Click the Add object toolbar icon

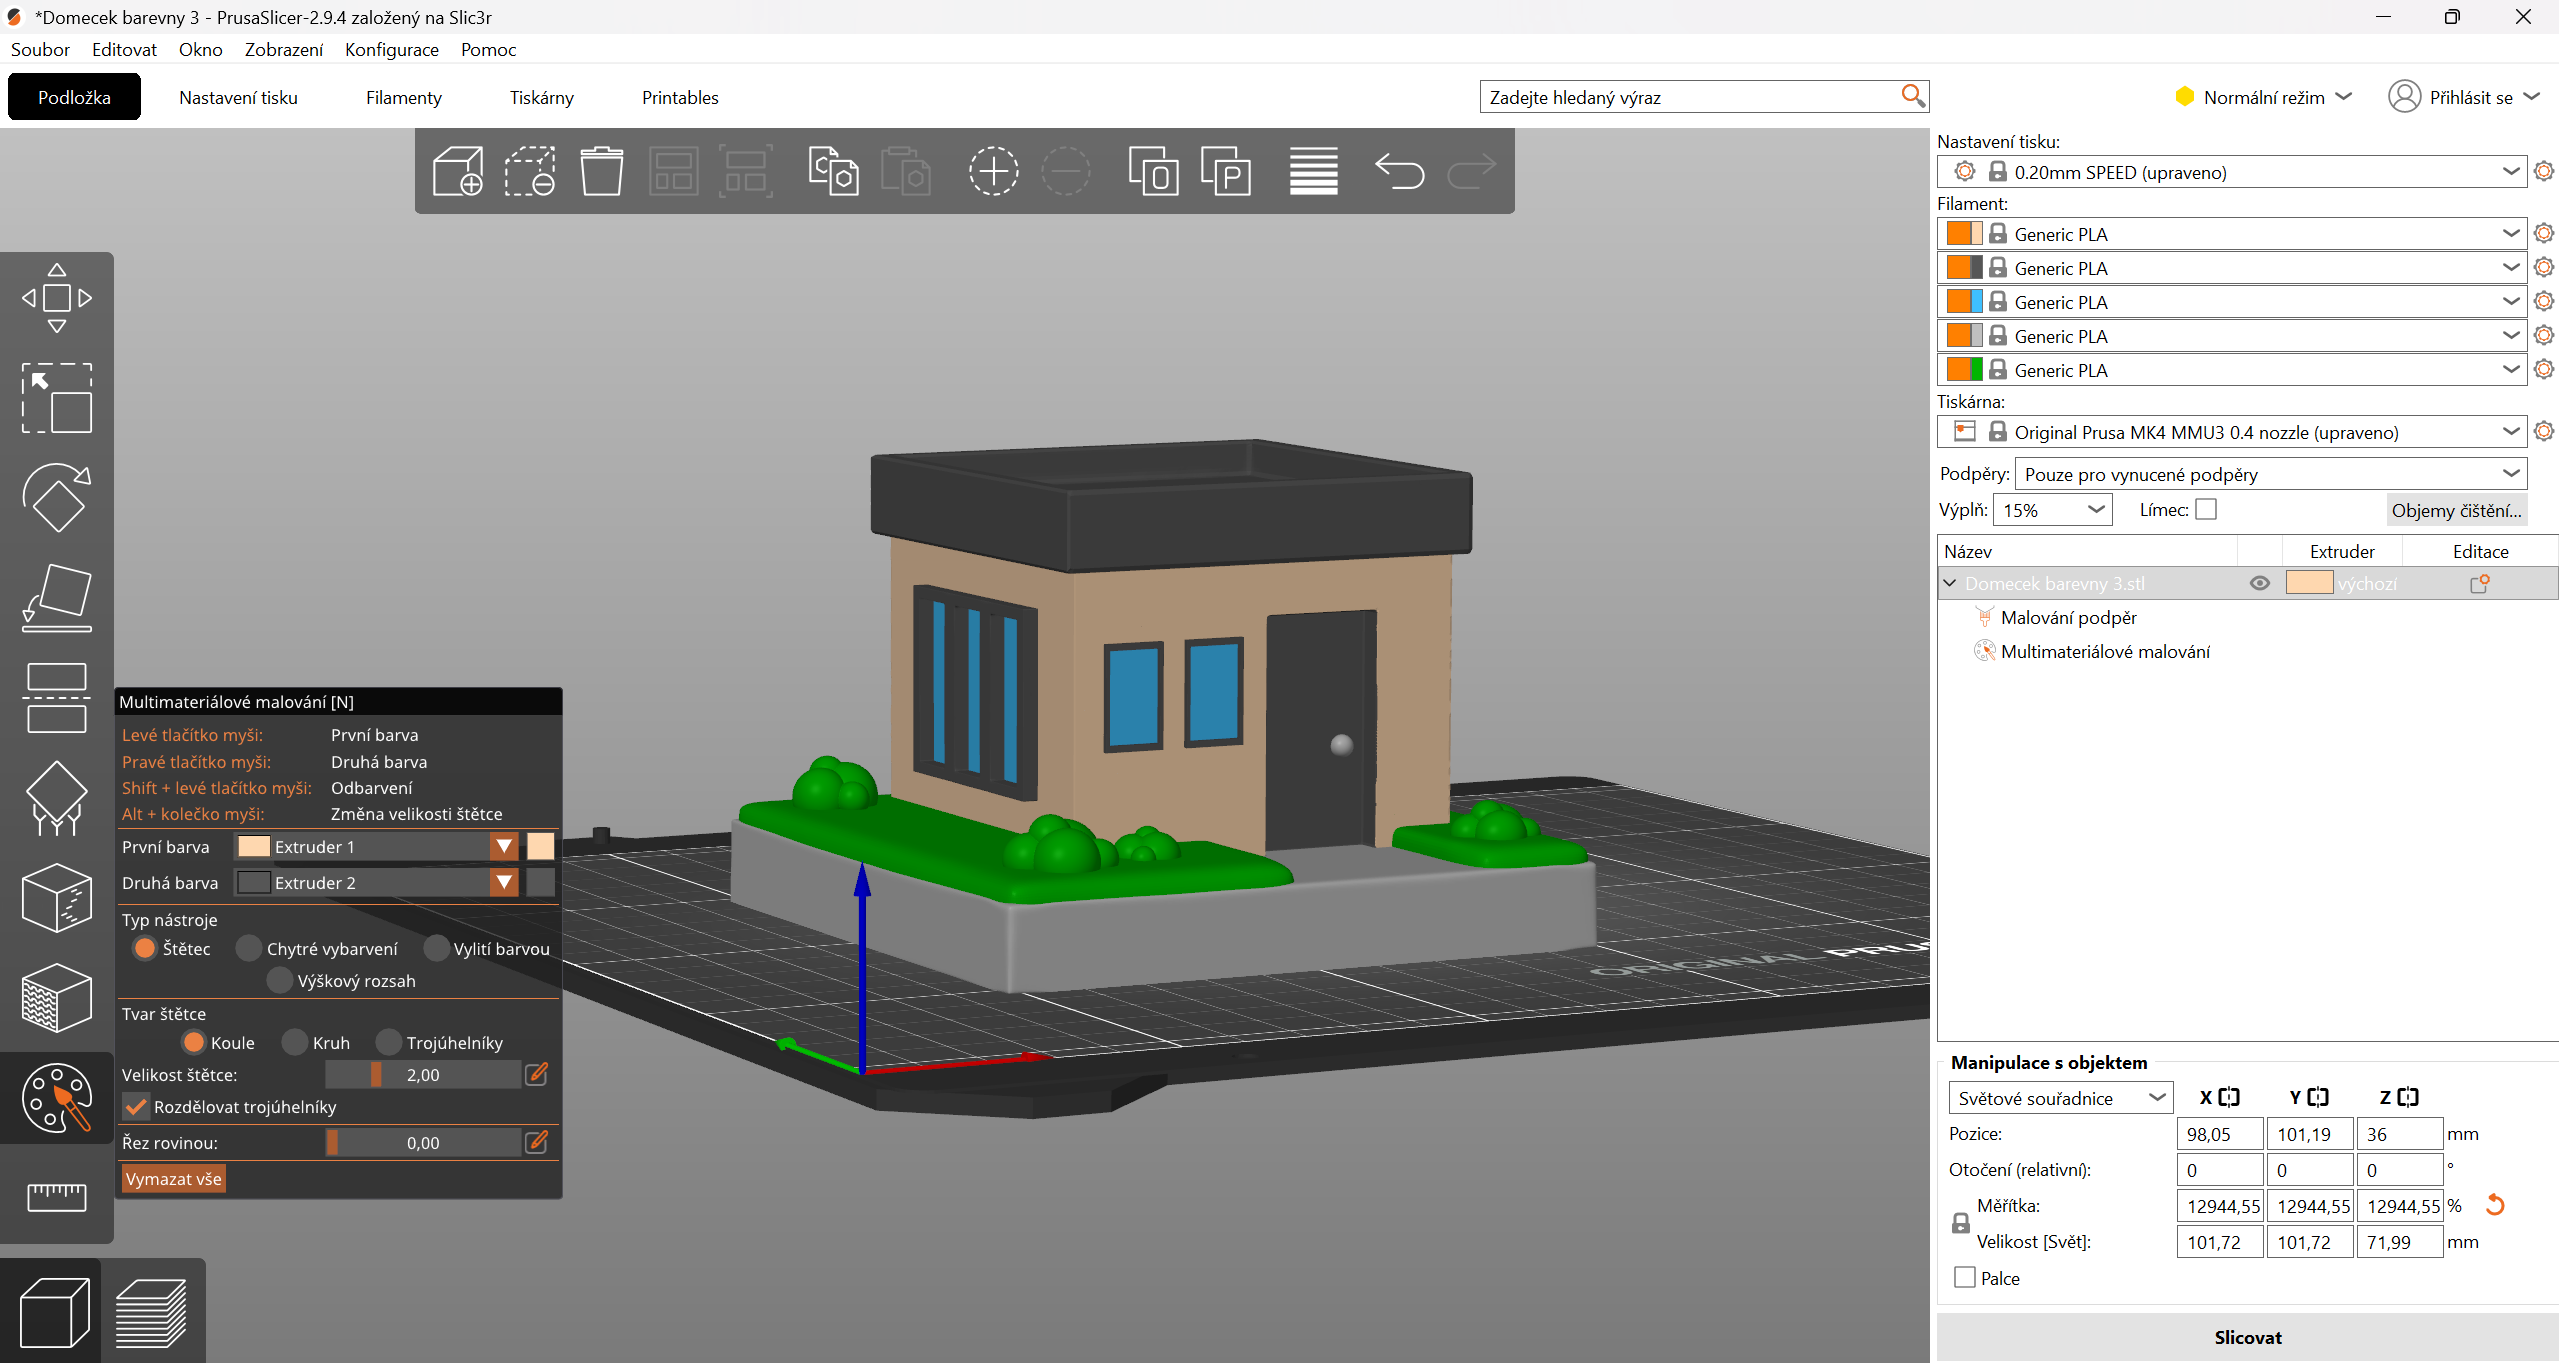click(458, 171)
